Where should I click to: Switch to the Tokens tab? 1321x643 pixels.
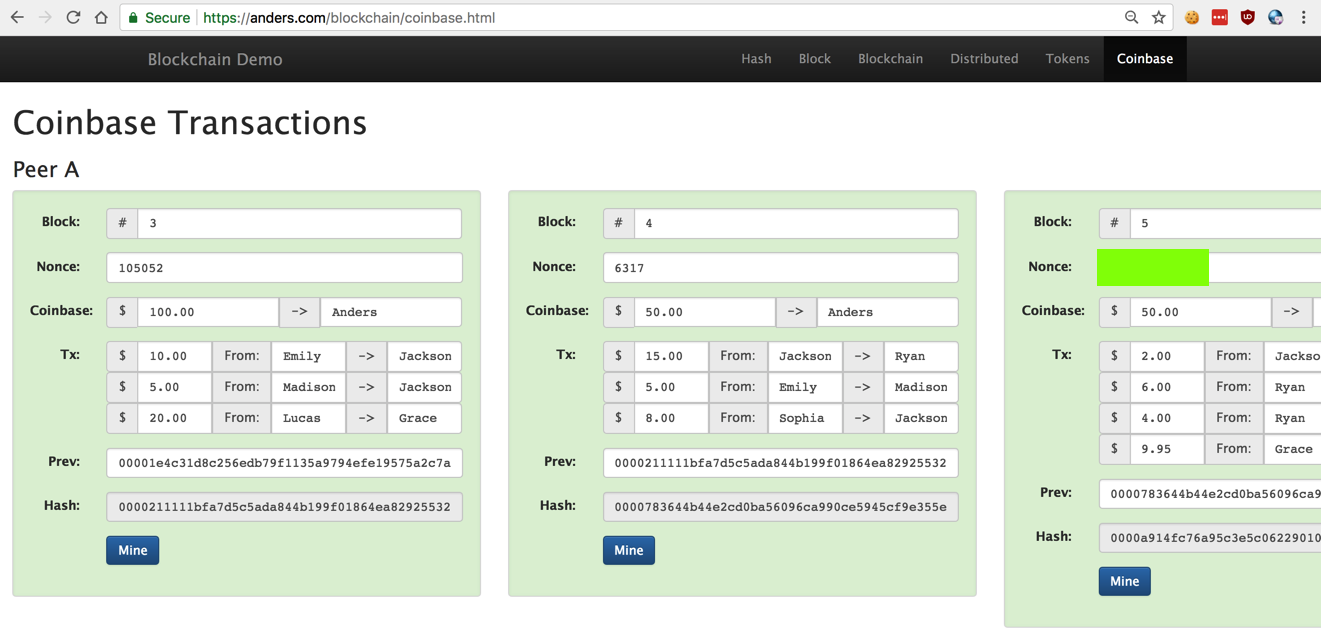tap(1067, 59)
